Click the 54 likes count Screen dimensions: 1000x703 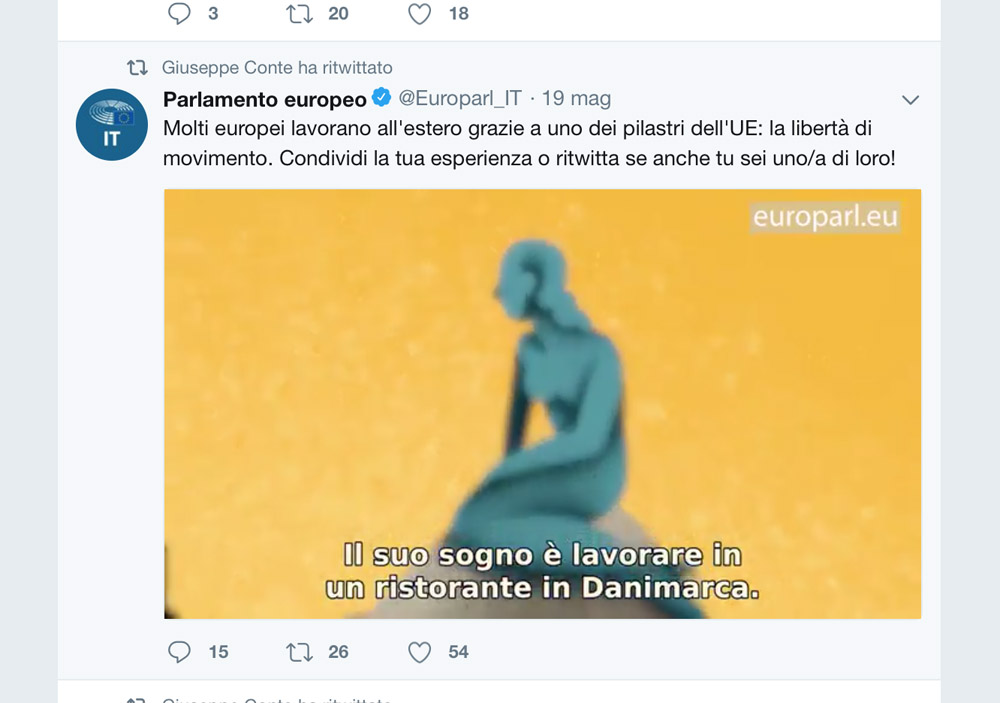pos(458,652)
